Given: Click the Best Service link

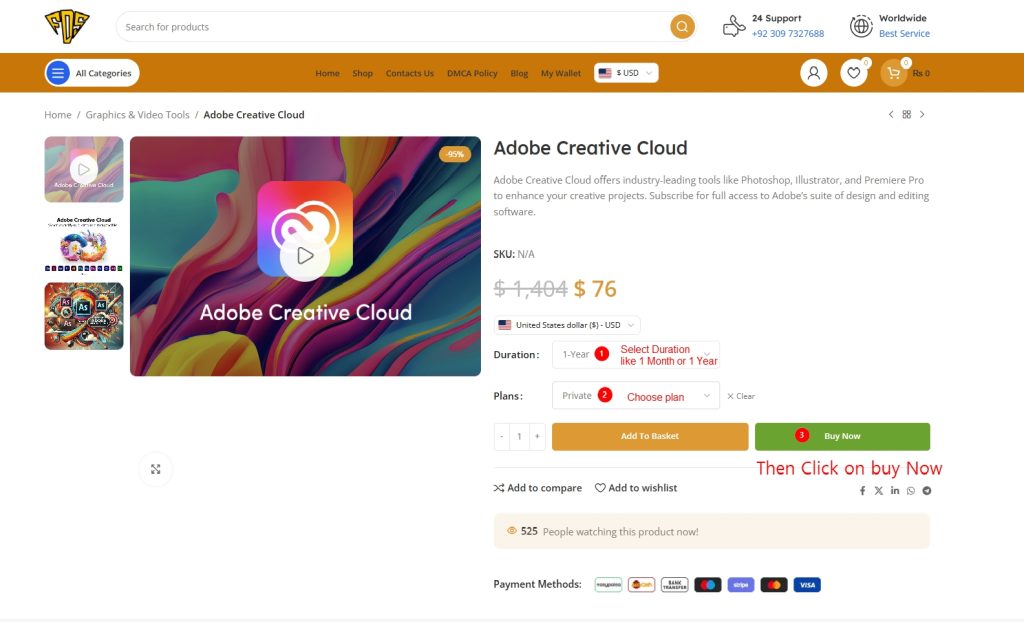Looking at the screenshot, I should pyautogui.click(x=904, y=33).
